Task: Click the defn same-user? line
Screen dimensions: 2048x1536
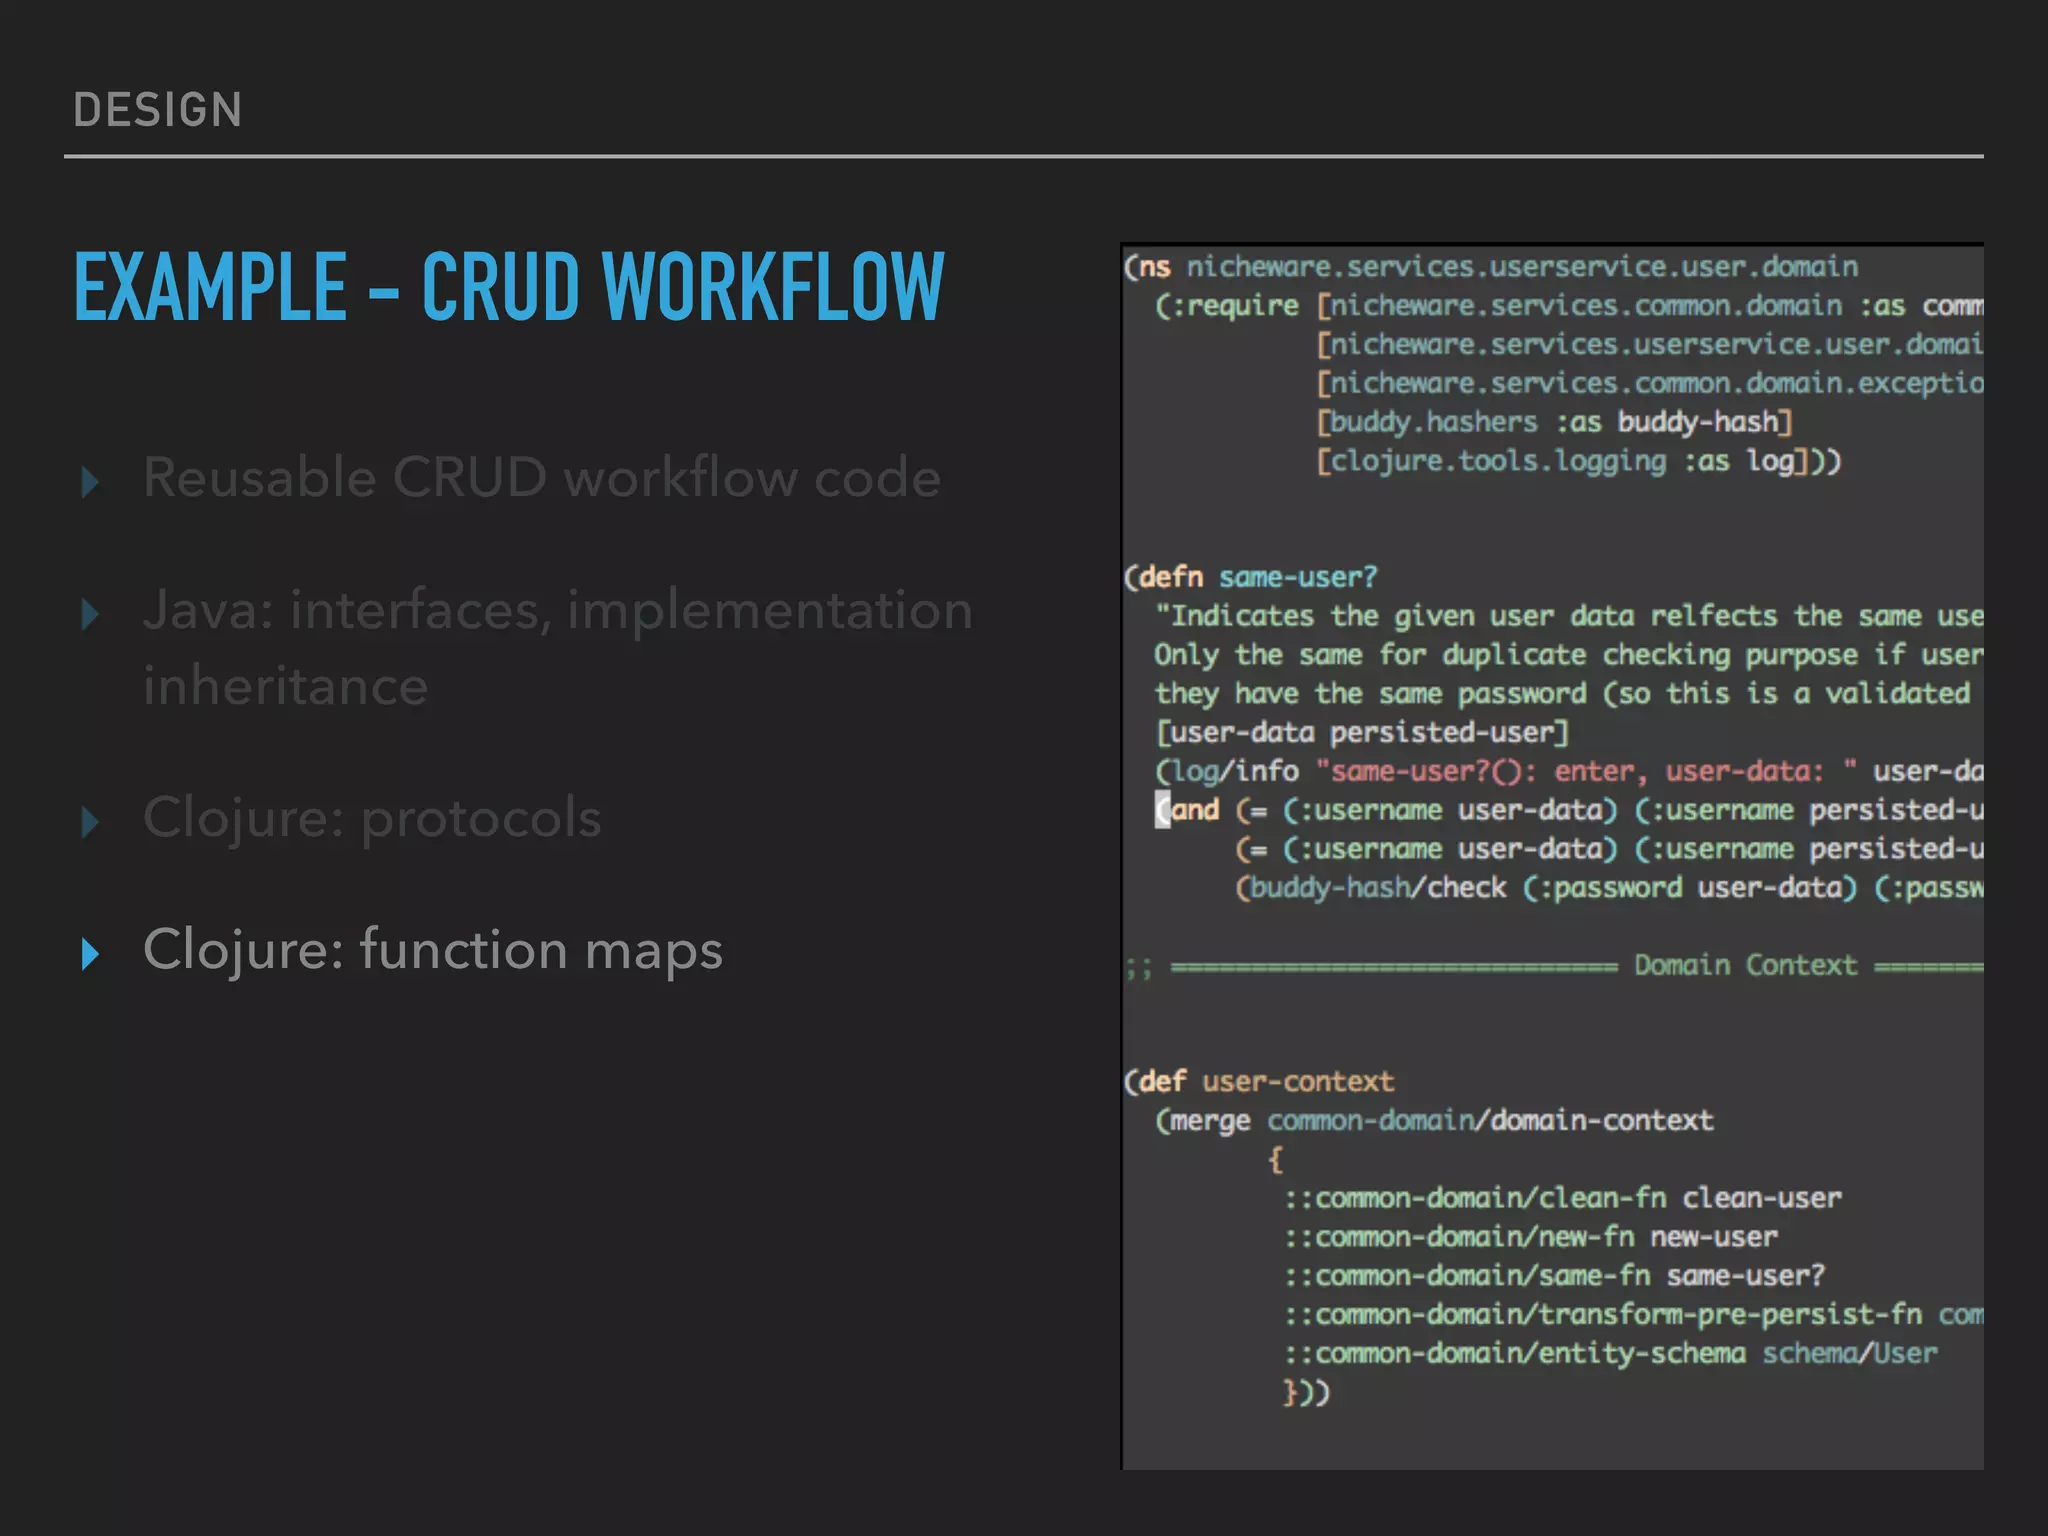Action: tap(1251, 577)
